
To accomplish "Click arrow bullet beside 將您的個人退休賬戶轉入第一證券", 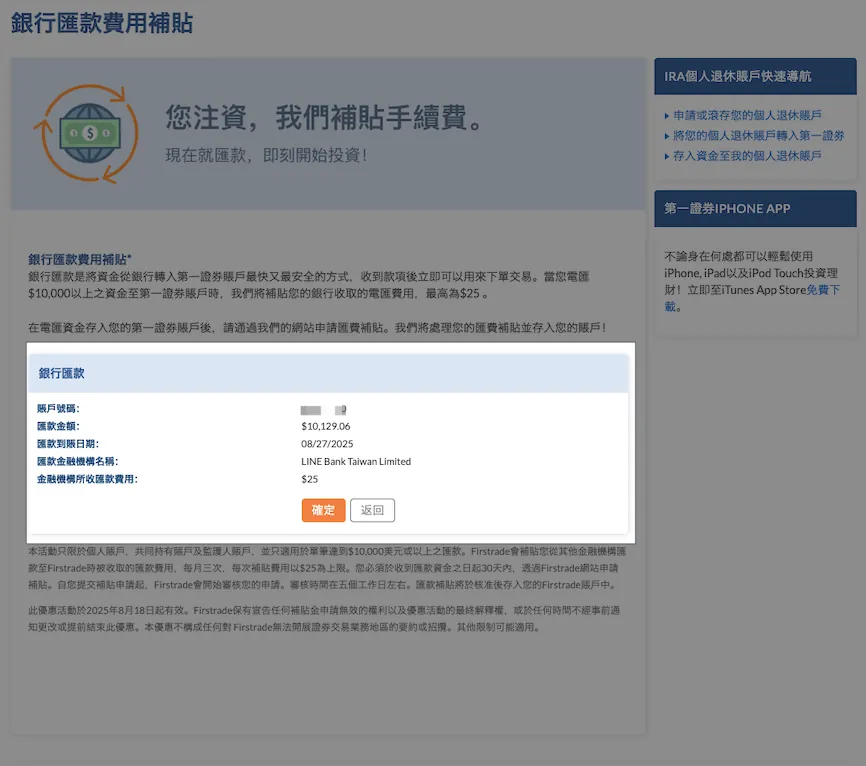I will point(667,137).
